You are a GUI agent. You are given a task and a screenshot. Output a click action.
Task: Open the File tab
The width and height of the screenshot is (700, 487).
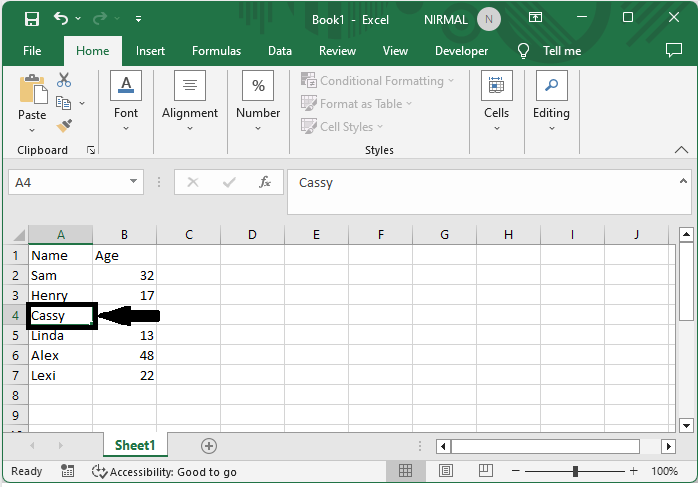(x=32, y=51)
